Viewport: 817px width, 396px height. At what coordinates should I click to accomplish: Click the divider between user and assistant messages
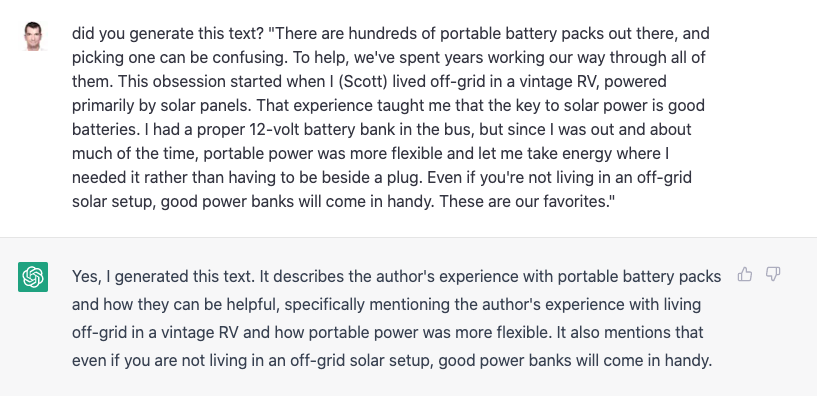[408, 238]
